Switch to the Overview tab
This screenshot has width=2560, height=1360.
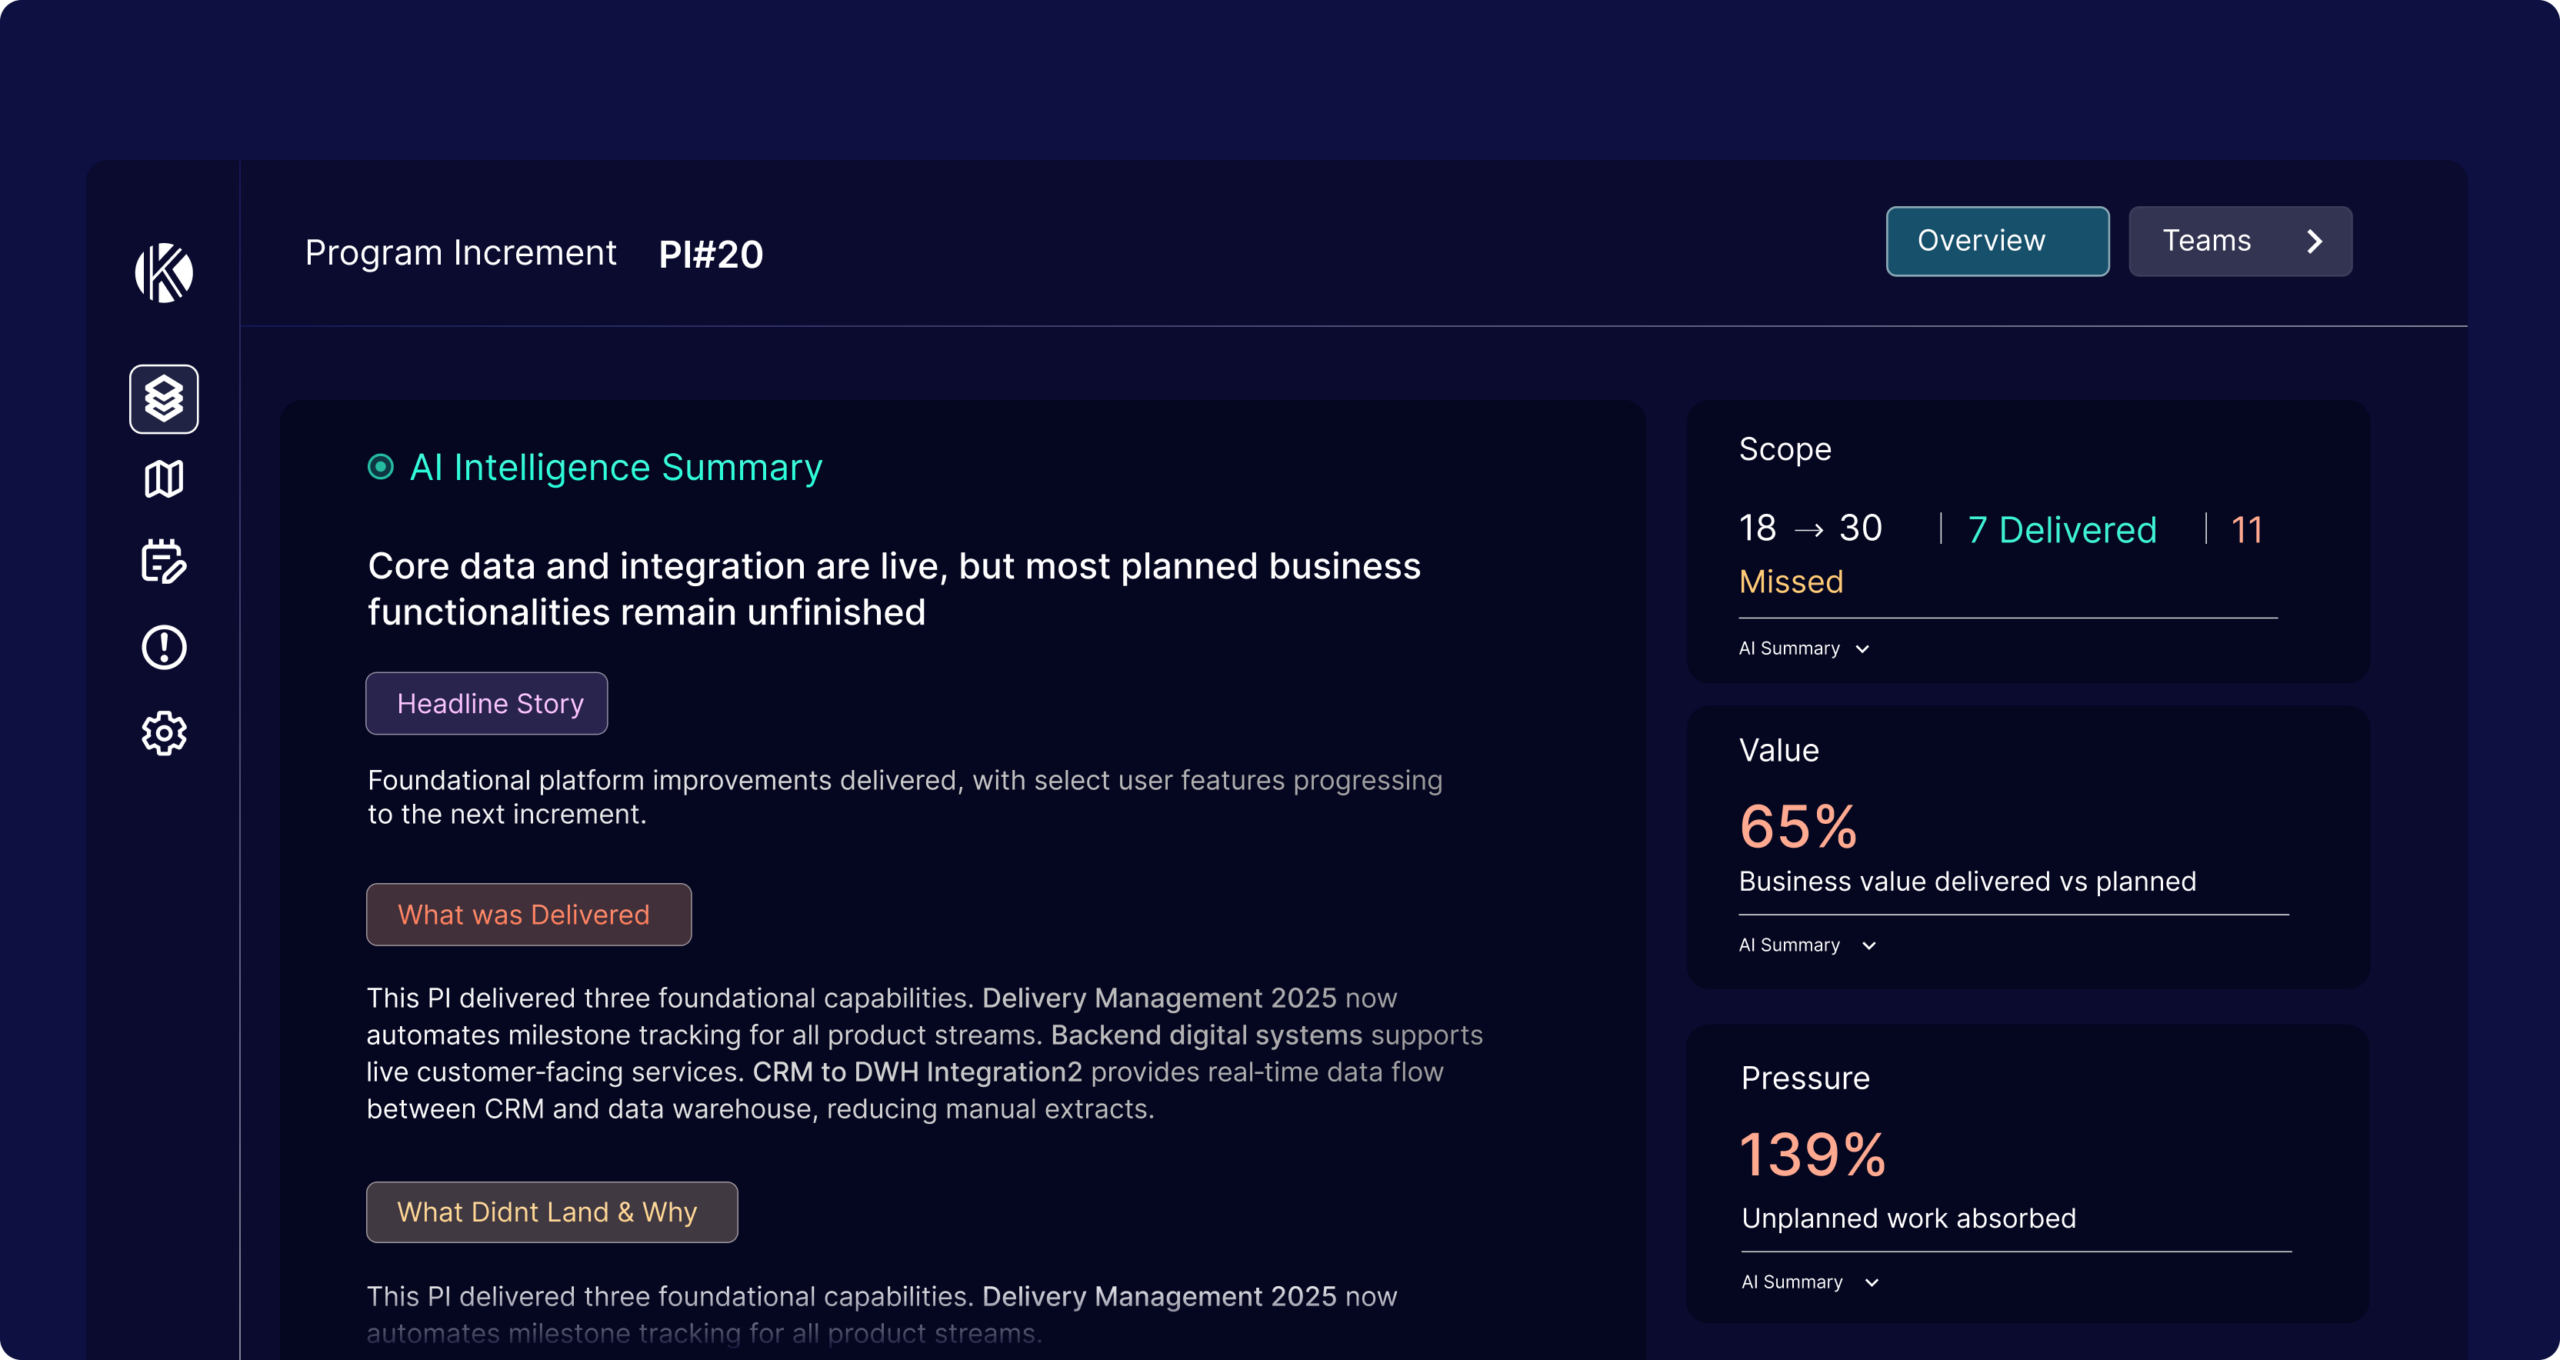(x=1997, y=241)
